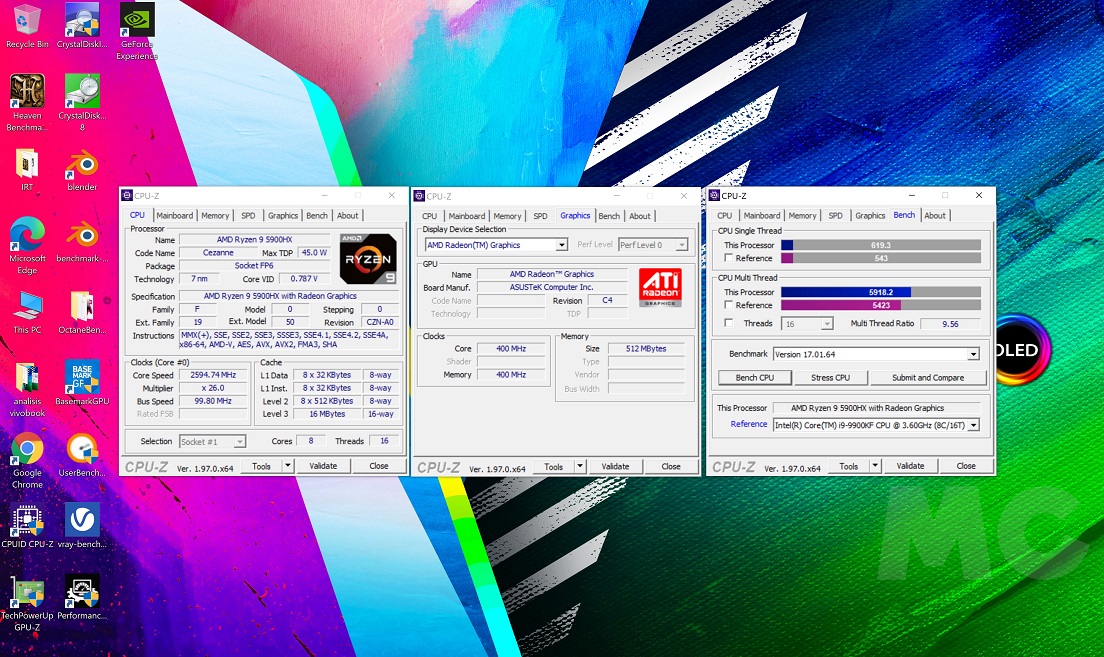This screenshot has width=1104, height=657.
Task: Open the GeForce Experience desktop icon
Action: (136, 22)
